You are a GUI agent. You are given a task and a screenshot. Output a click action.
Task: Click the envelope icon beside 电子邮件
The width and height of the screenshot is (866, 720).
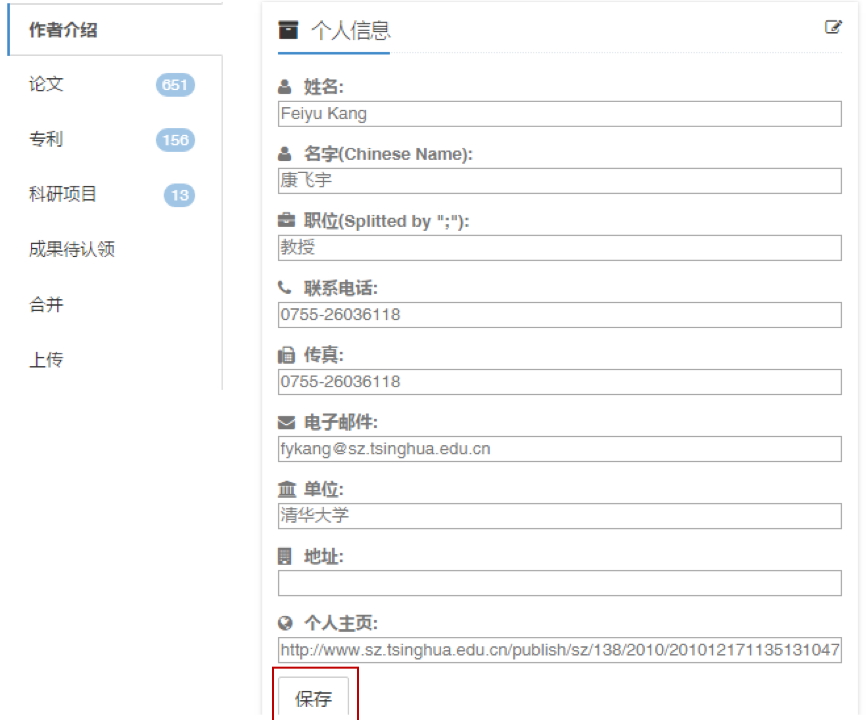tap(286, 422)
